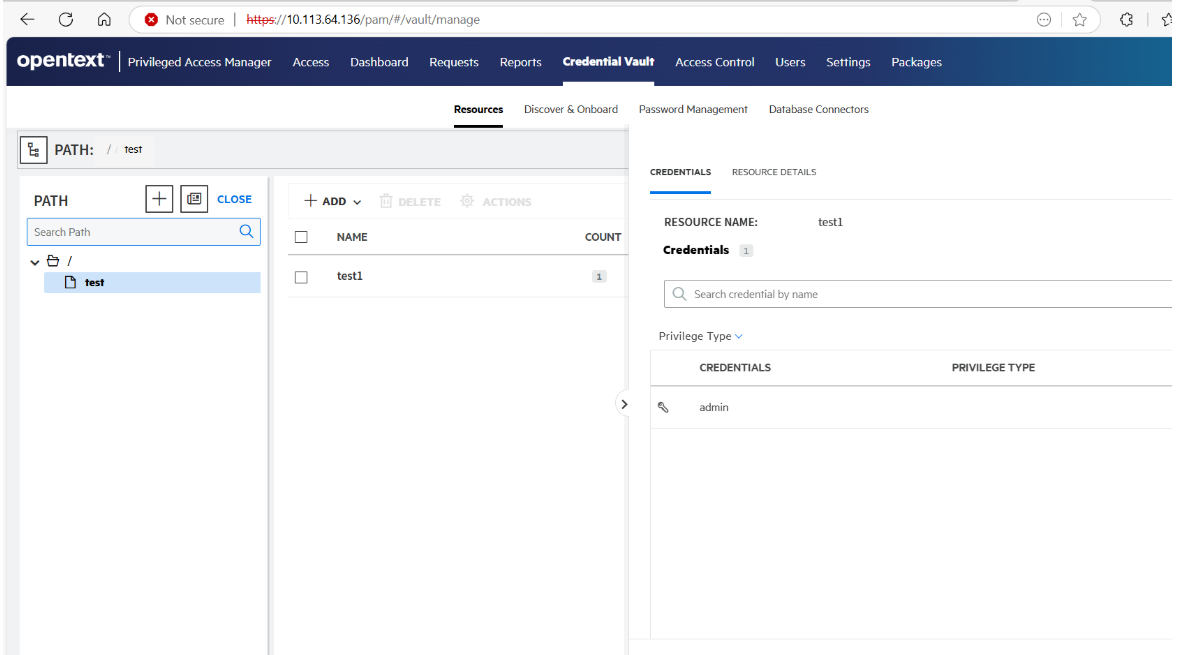Open the browser extensions puzzle icon
The height and width of the screenshot is (655, 1186).
1126,20
